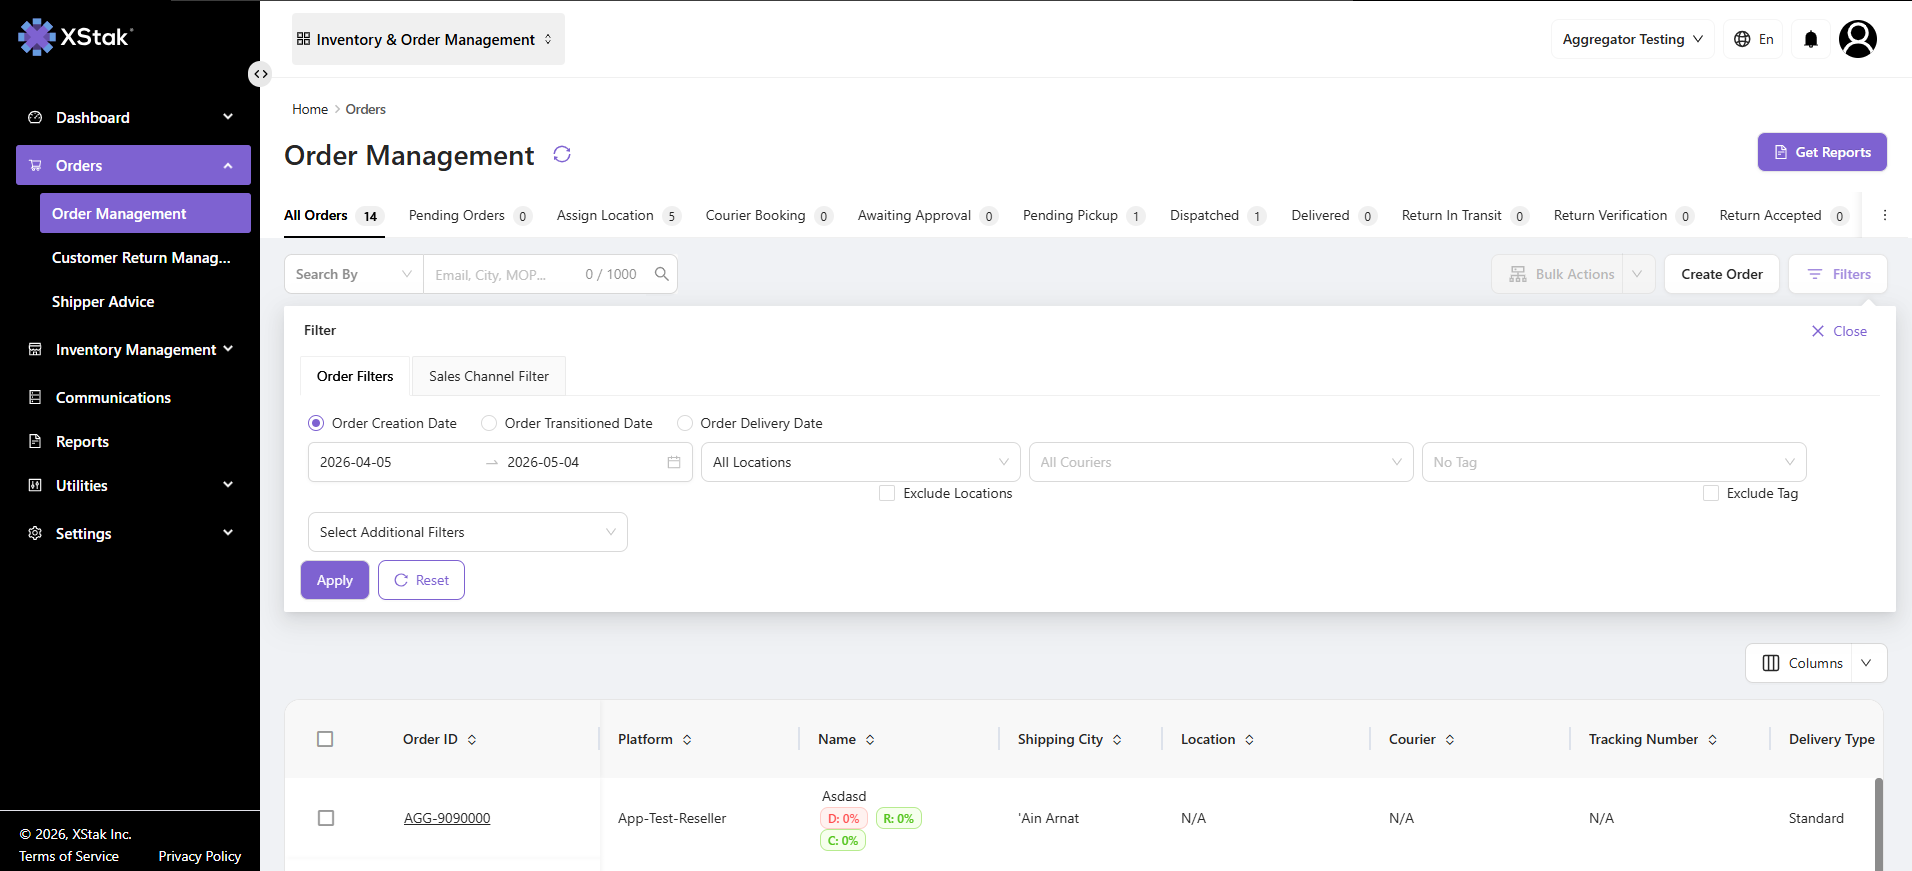This screenshot has width=1912, height=871.
Task: Click the Apply filter button
Action: (x=335, y=580)
